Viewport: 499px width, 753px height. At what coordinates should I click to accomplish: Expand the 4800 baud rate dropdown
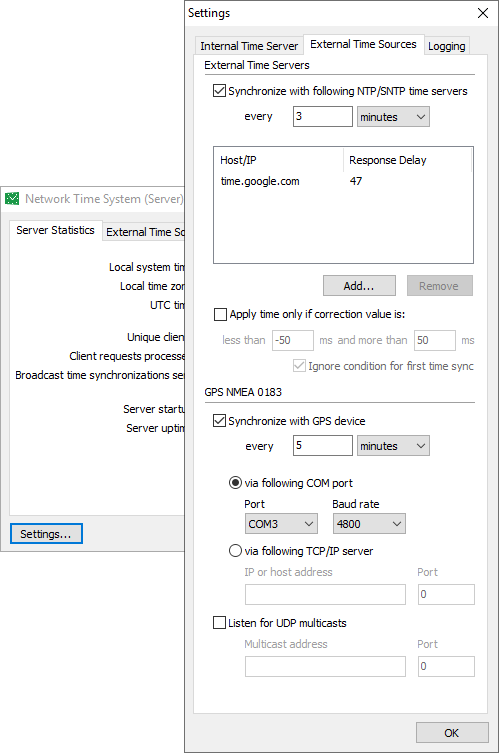pyautogui.click(x=369, y=523)
